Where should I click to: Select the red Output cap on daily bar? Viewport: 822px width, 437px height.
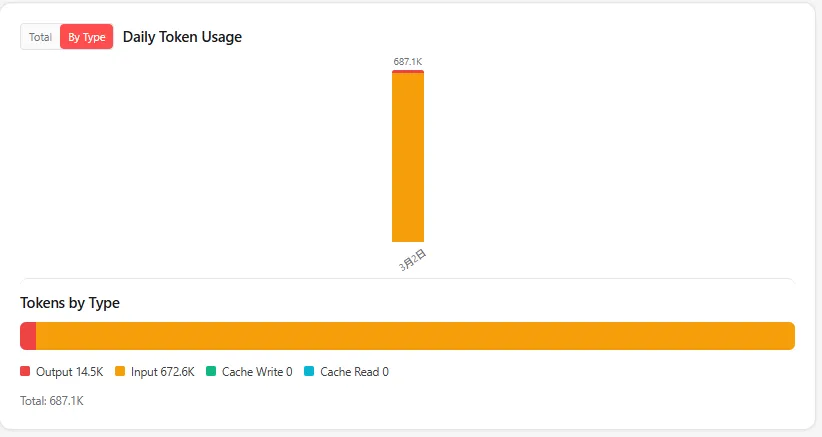point(408,72)
